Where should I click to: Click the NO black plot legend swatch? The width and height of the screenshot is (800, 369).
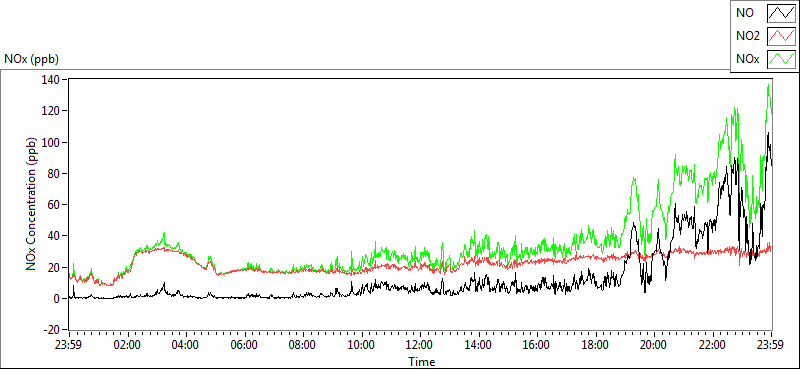tap(782, 12)
